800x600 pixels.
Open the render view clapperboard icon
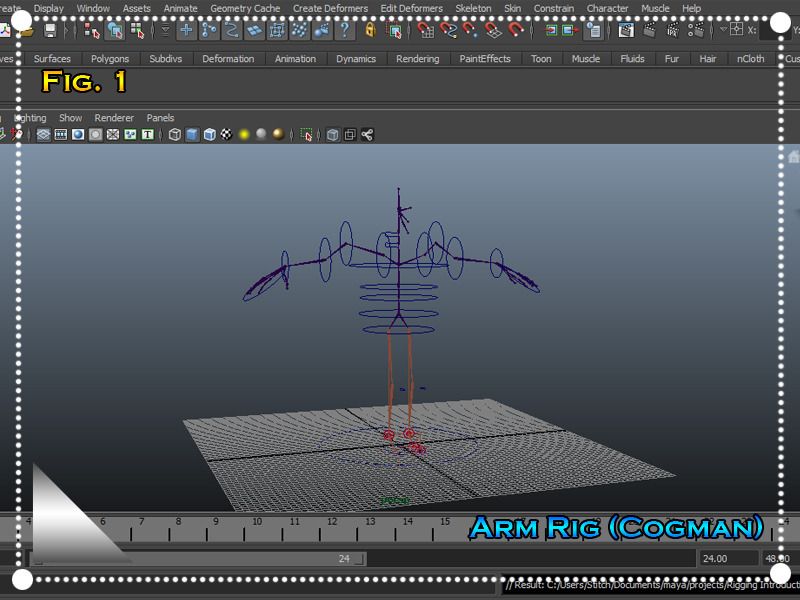[x=626, y=31]
